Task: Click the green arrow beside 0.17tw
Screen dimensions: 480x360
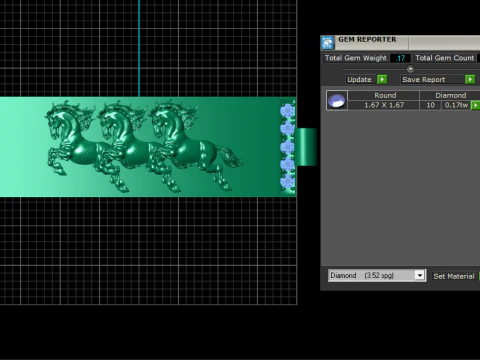Action: click(475, 105)
